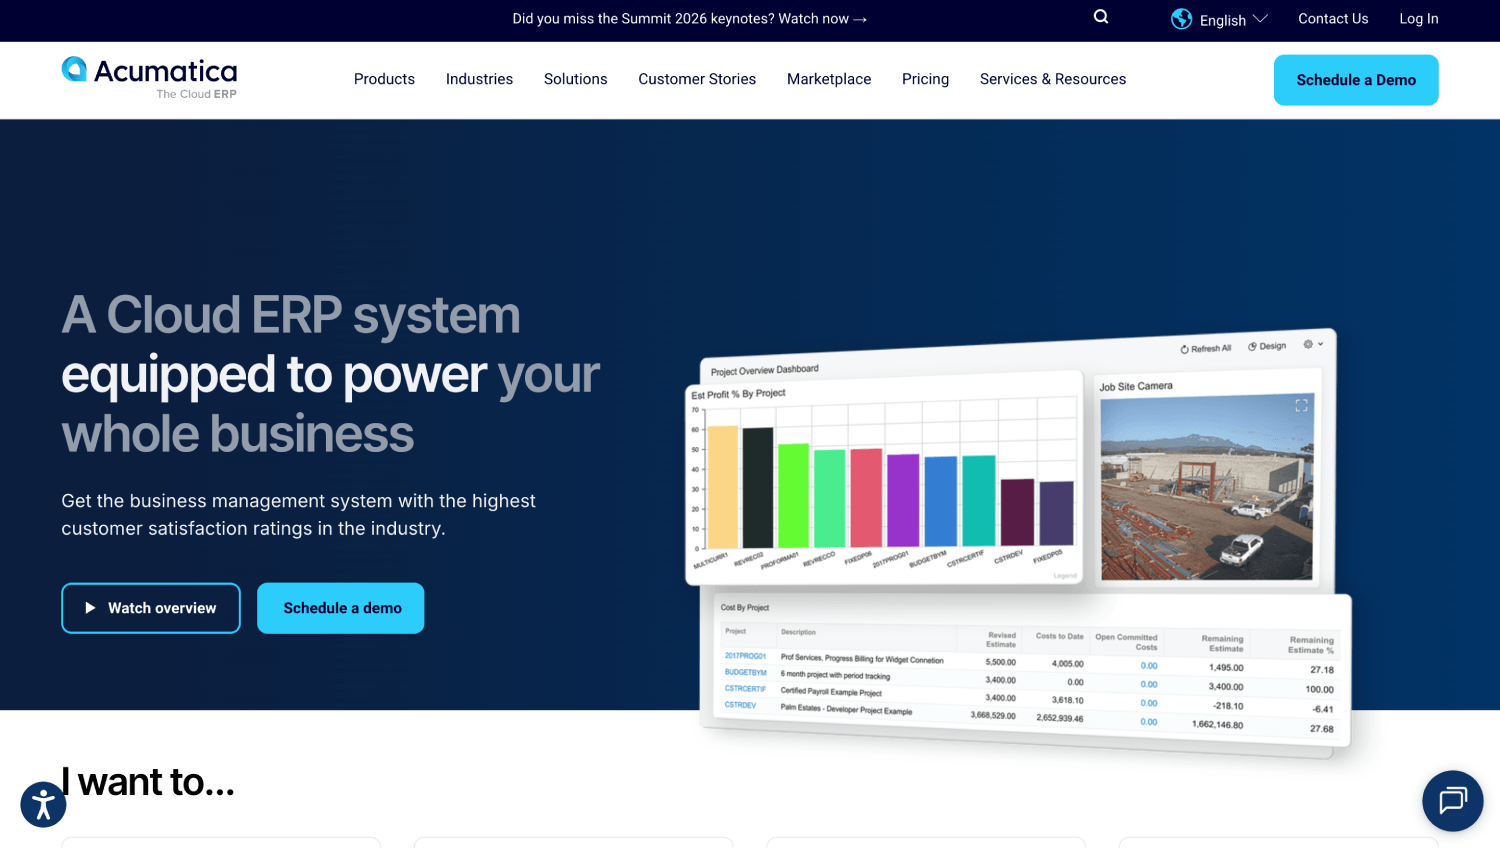
Task: Click the Log In link
Action: [1419, 19]
